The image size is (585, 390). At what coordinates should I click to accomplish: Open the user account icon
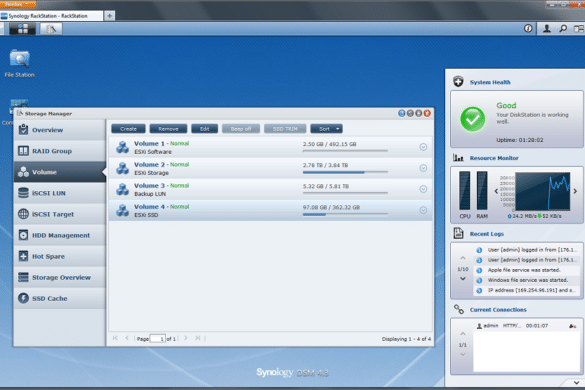coord(547,28)
